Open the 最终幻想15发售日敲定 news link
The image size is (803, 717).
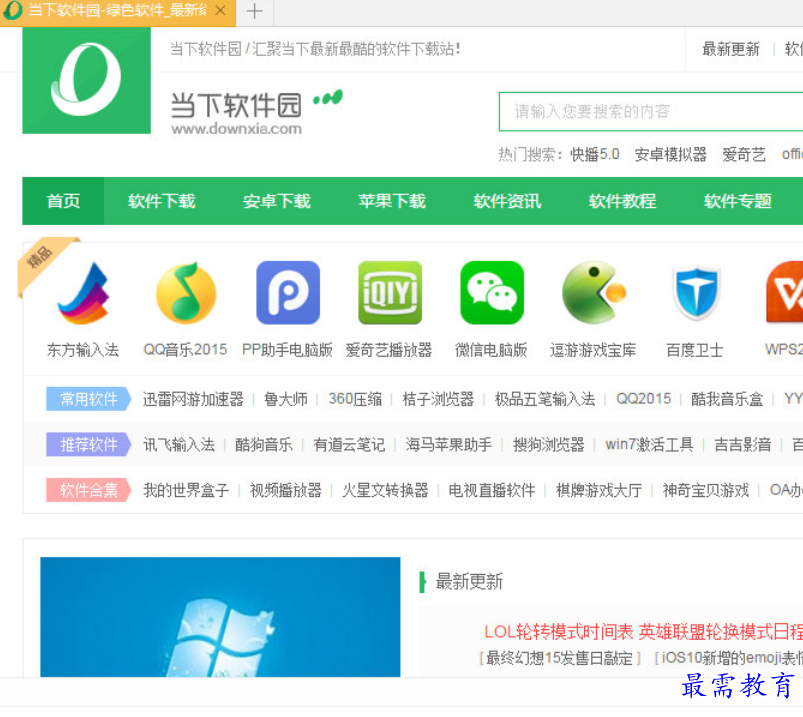(559, 658)
